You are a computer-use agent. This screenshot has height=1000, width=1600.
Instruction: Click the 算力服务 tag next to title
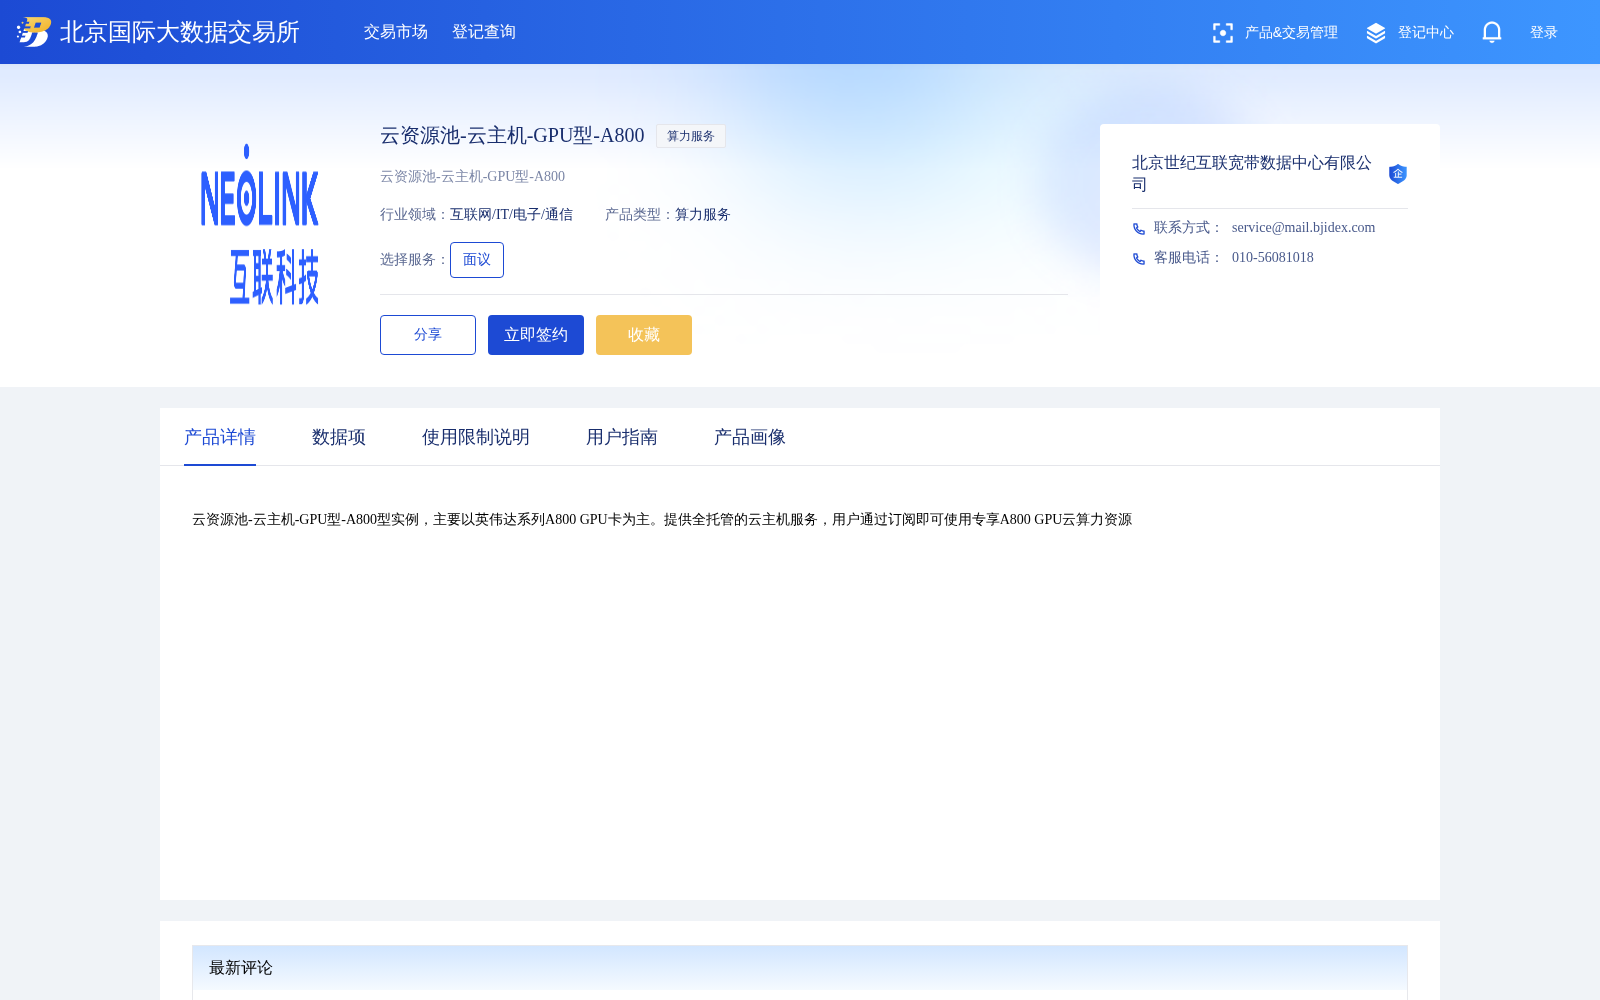pos(691,136)
